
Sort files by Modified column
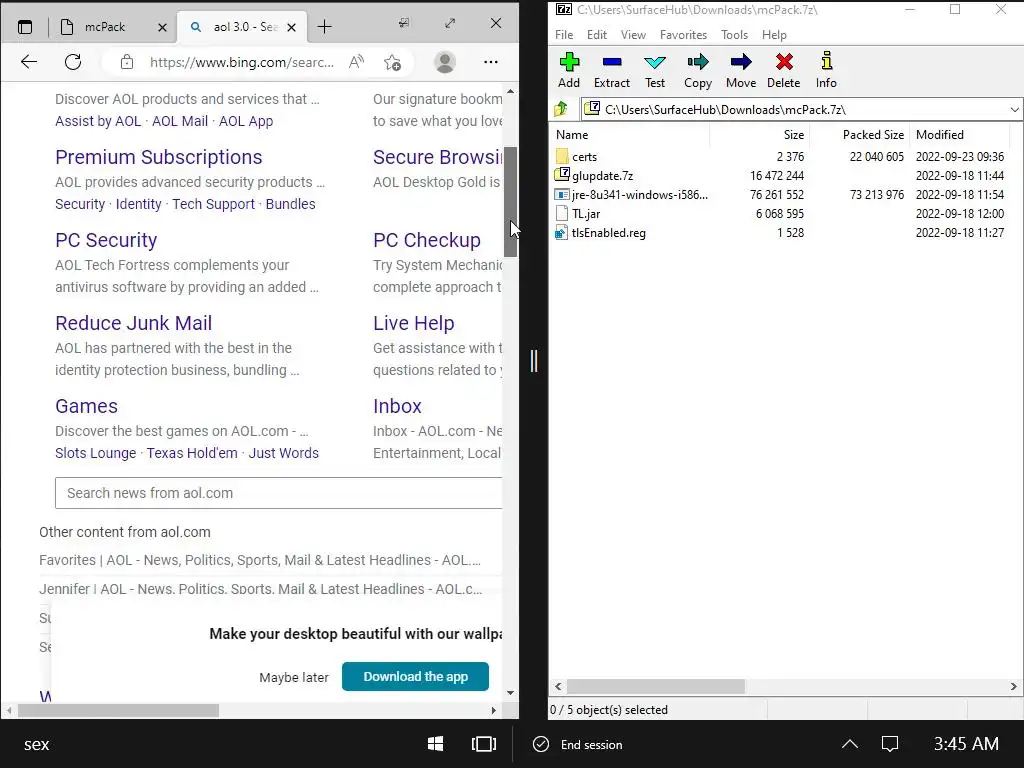(x=960, y=135)
